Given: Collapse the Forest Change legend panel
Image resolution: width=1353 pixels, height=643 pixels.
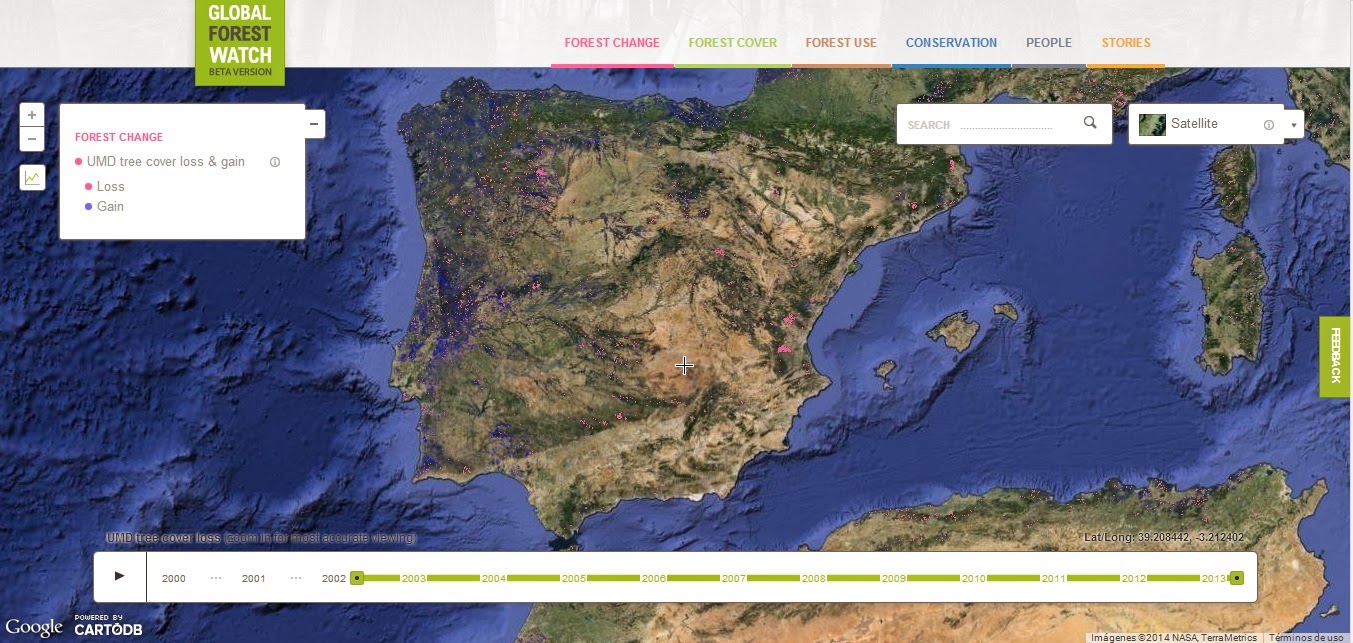Looking at the screenshot, I should 314,124.
